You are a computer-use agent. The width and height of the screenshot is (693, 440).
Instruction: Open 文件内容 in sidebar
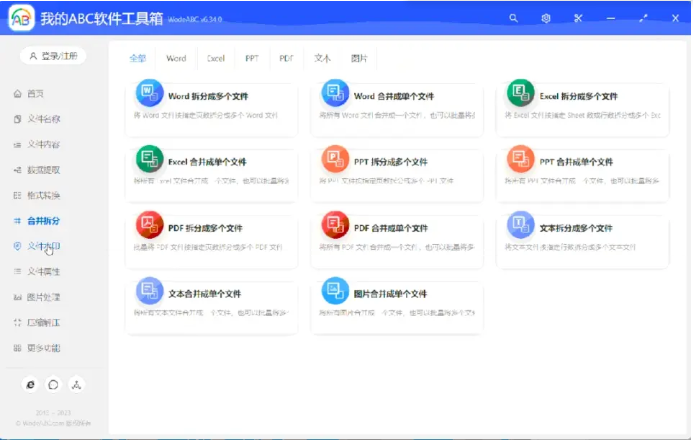tap(44, 144)
